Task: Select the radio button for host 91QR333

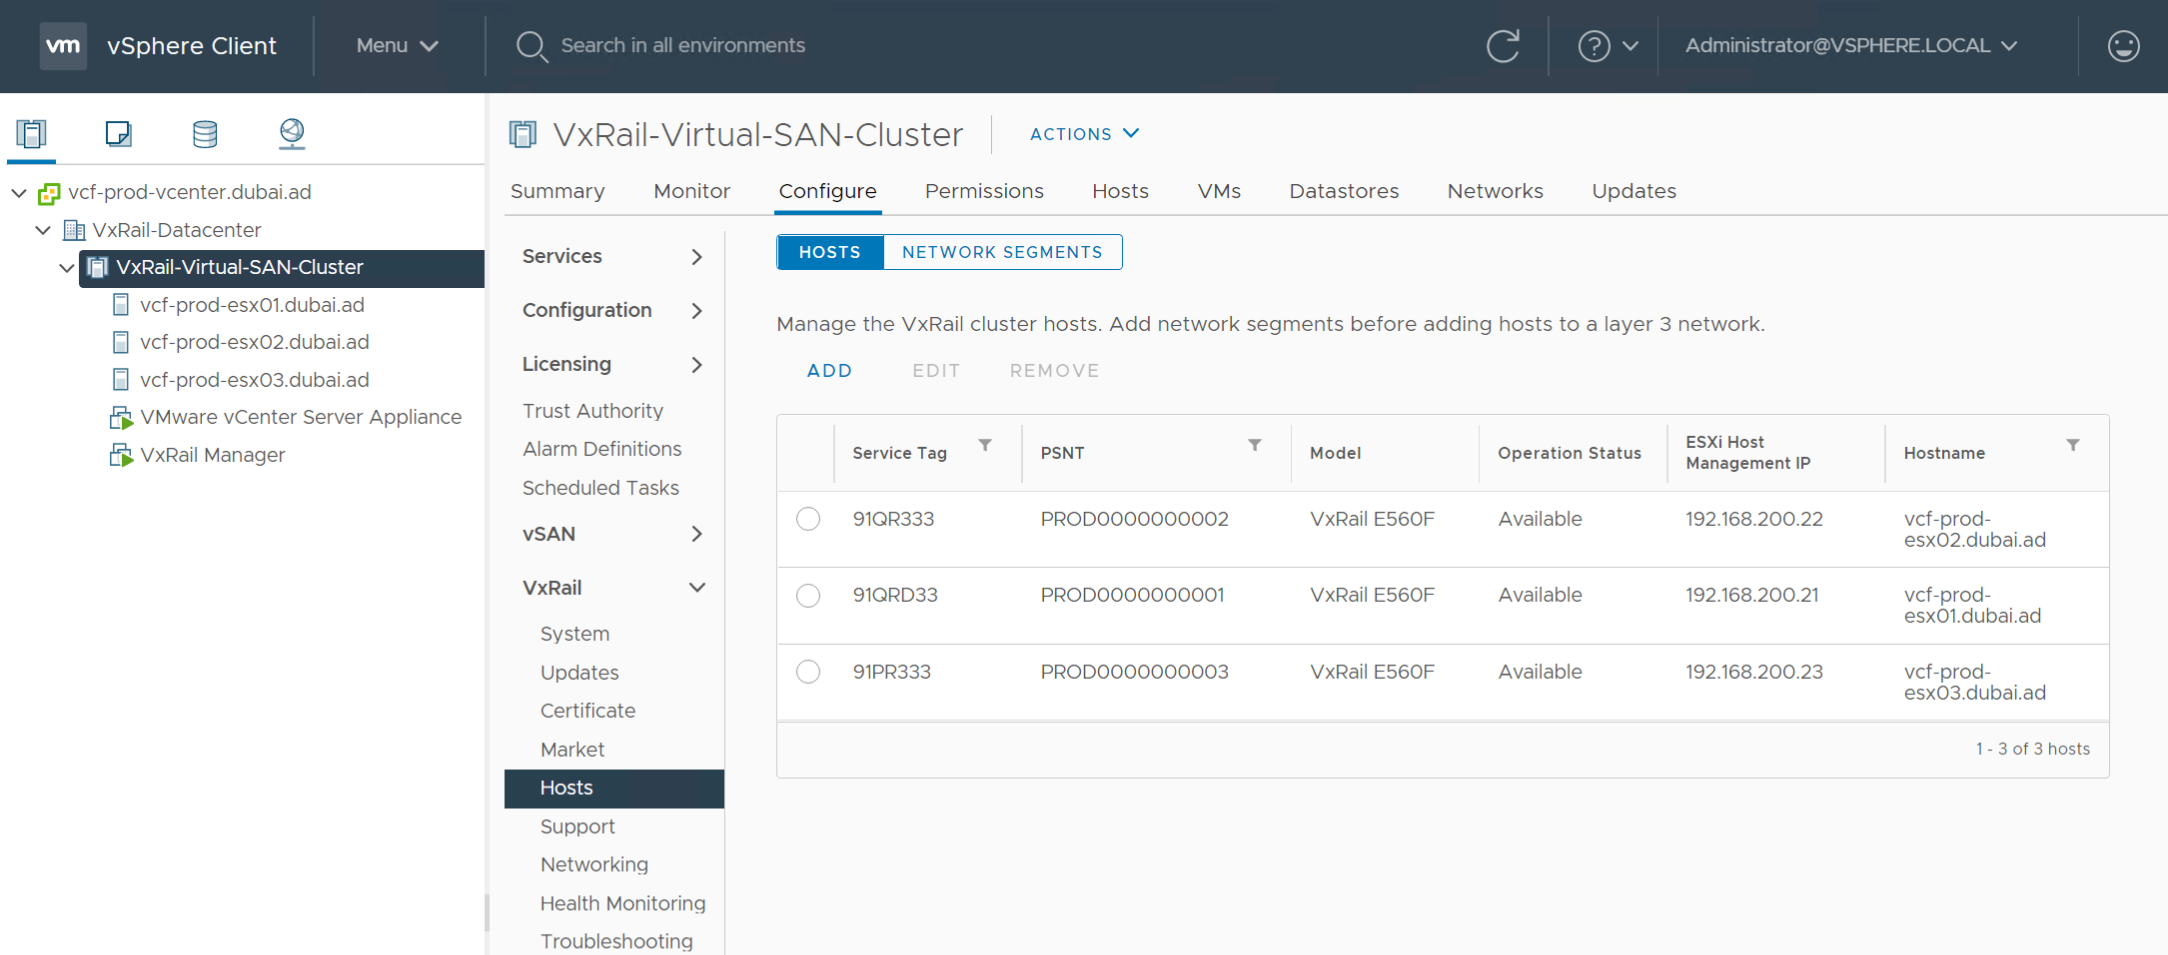Action: tap(807, 518)
